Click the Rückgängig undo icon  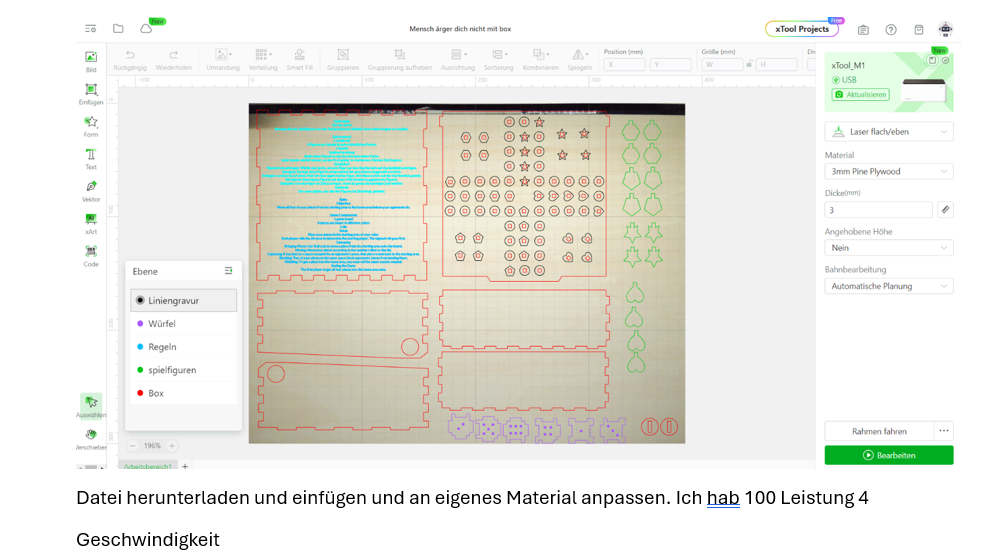pyautogui.click(x=130, y=56)
